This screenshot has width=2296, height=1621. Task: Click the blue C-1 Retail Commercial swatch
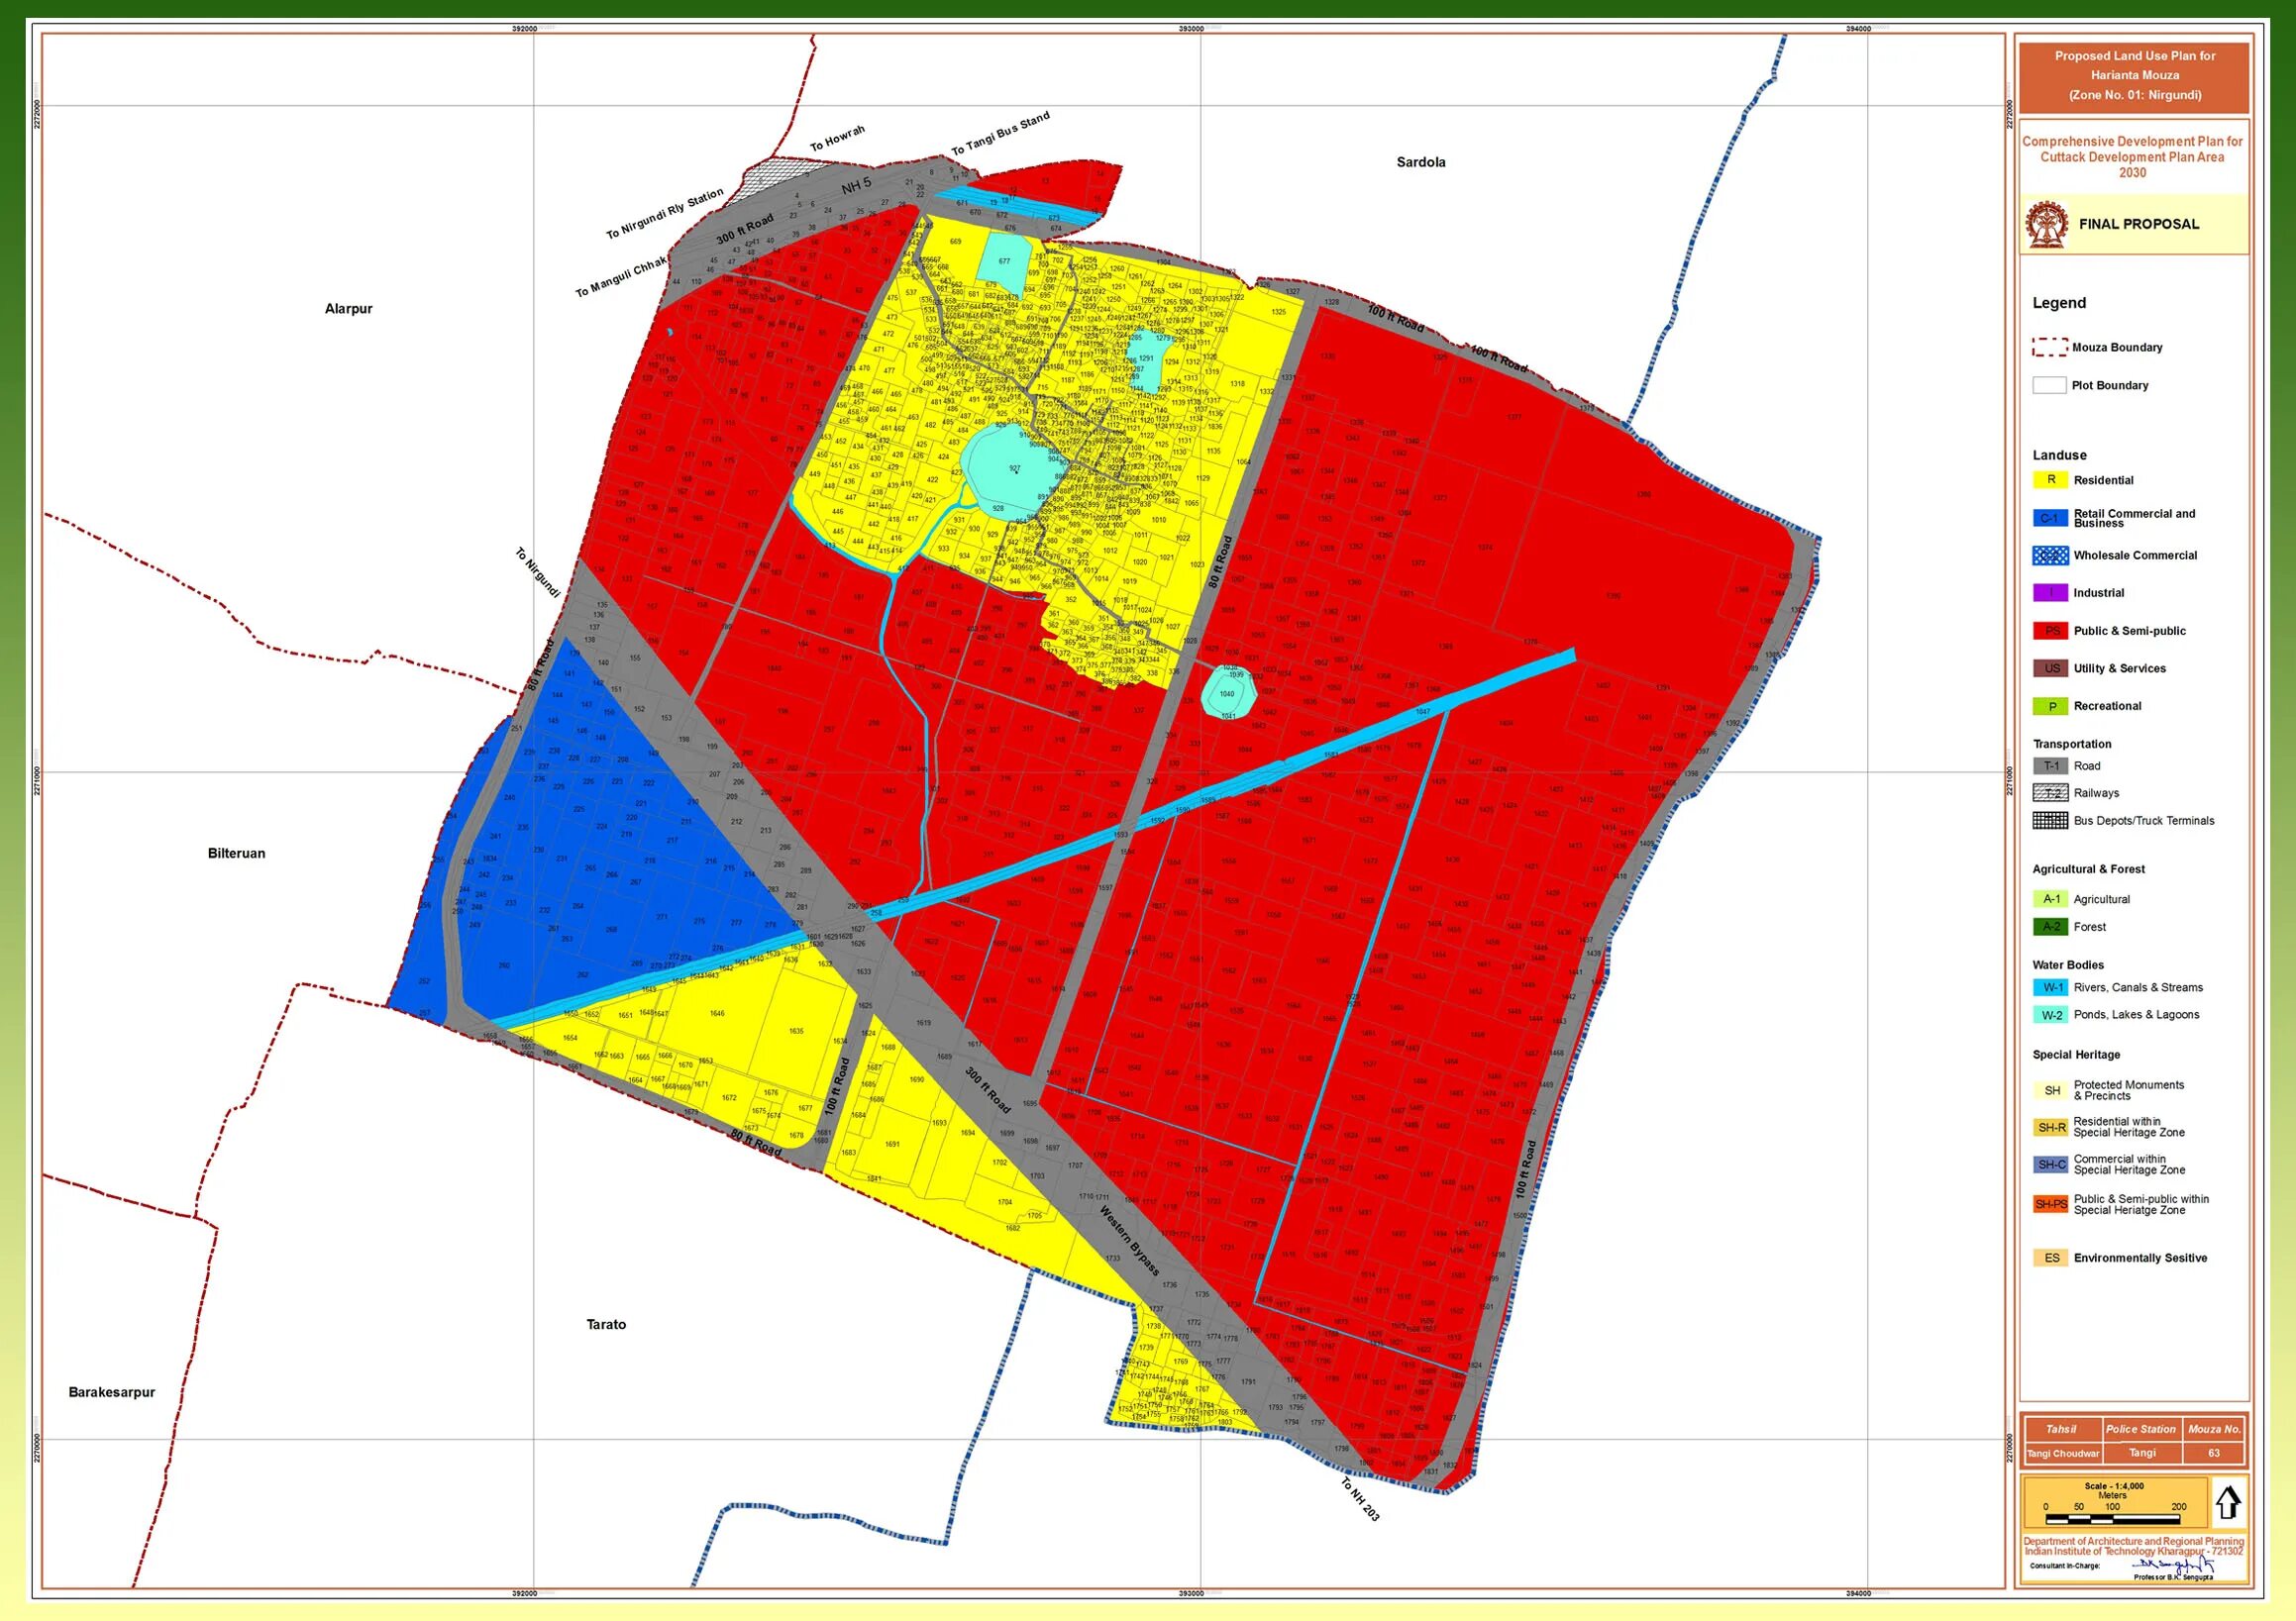click(2050, 518)
